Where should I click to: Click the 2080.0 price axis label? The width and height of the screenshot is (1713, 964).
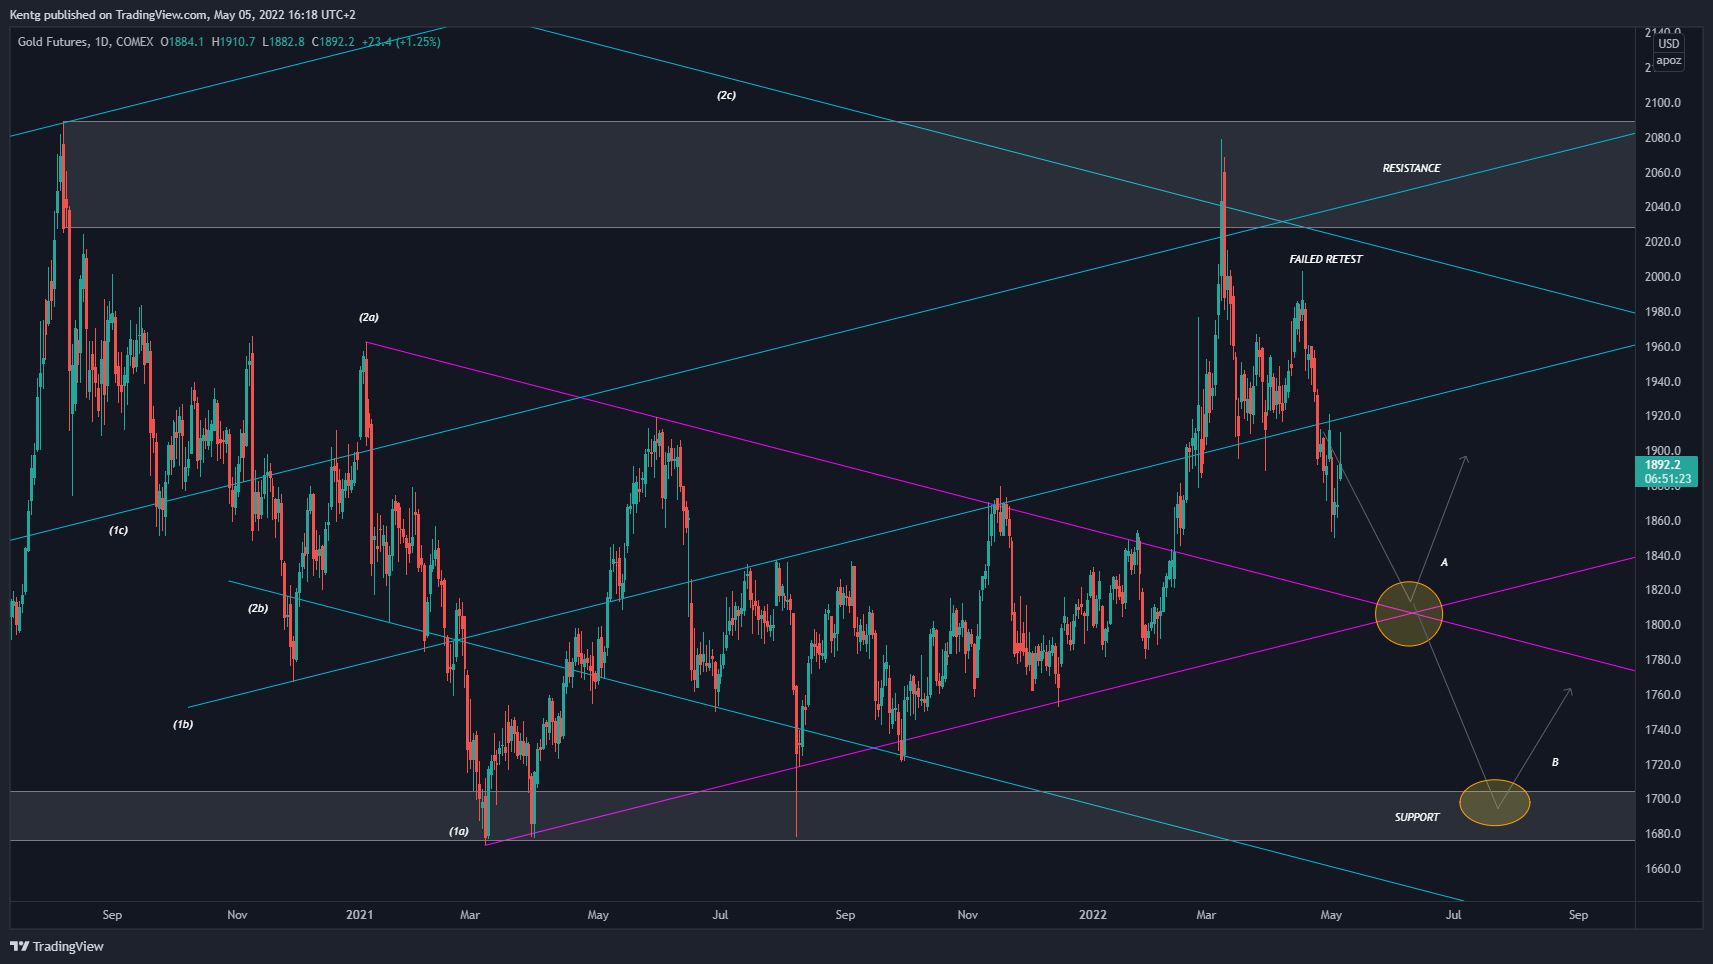(x=1662, y=138)
